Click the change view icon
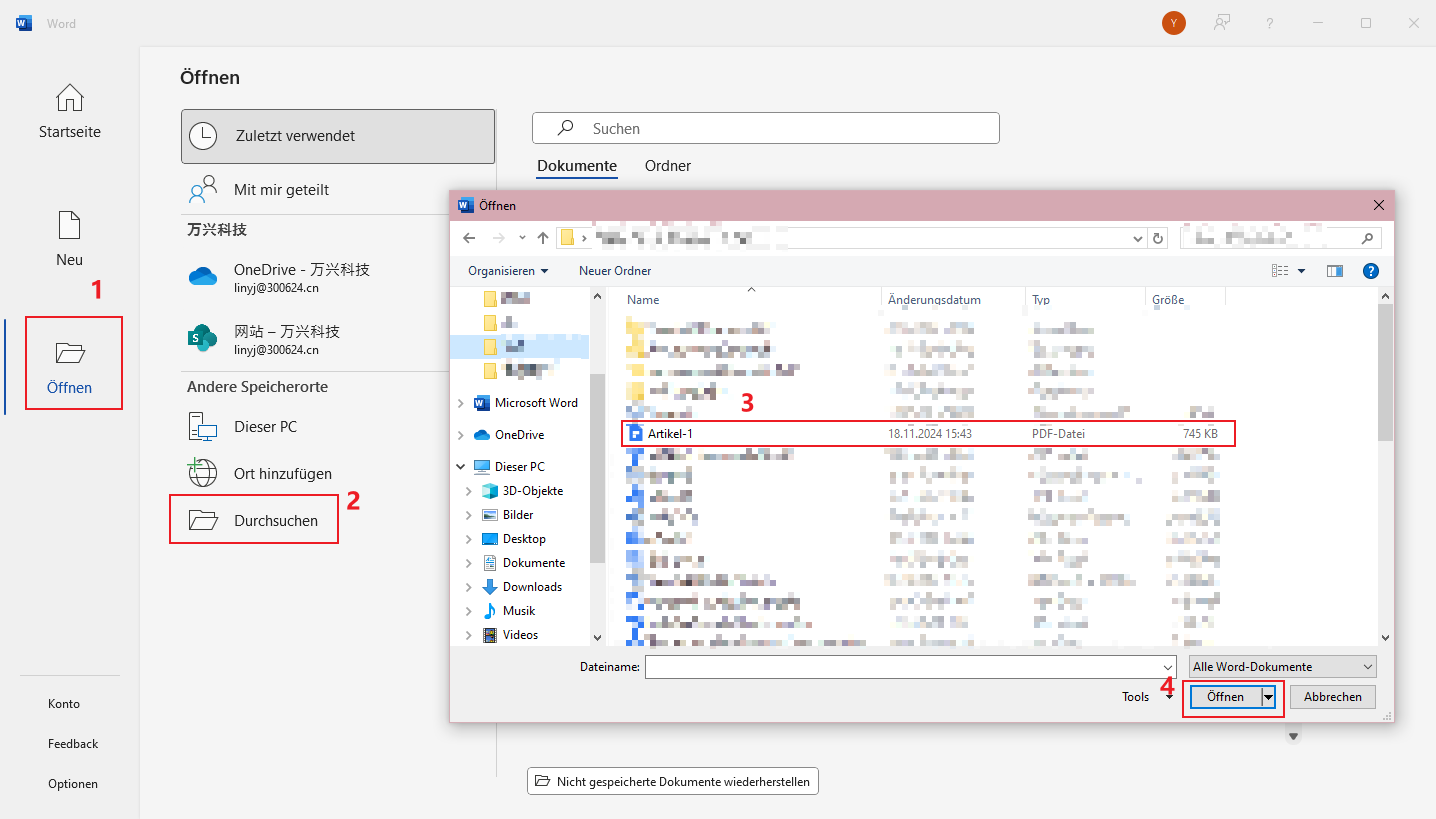Image resolution: width=1436 pixels, height=819 pixels. point(1280,271)
